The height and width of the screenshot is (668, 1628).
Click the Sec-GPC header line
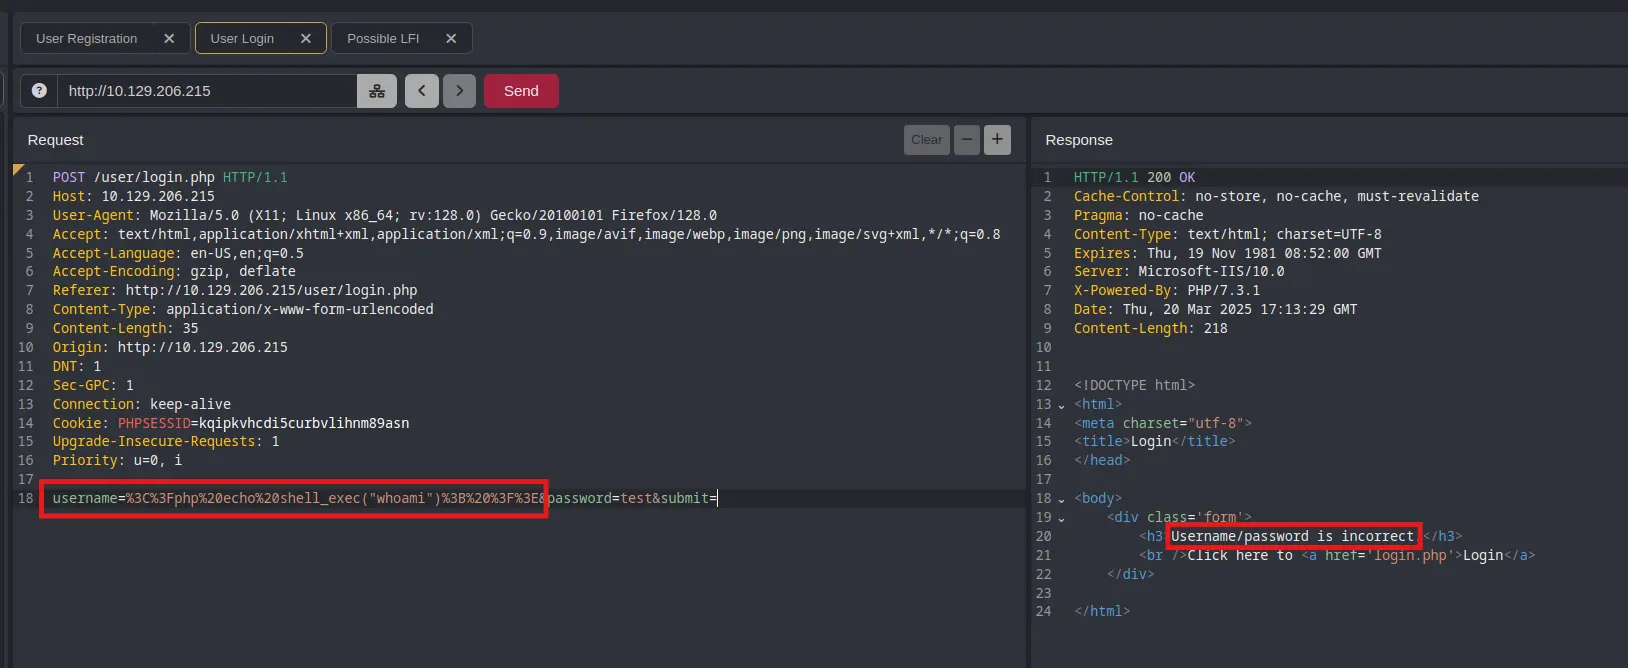click(93, 385)
